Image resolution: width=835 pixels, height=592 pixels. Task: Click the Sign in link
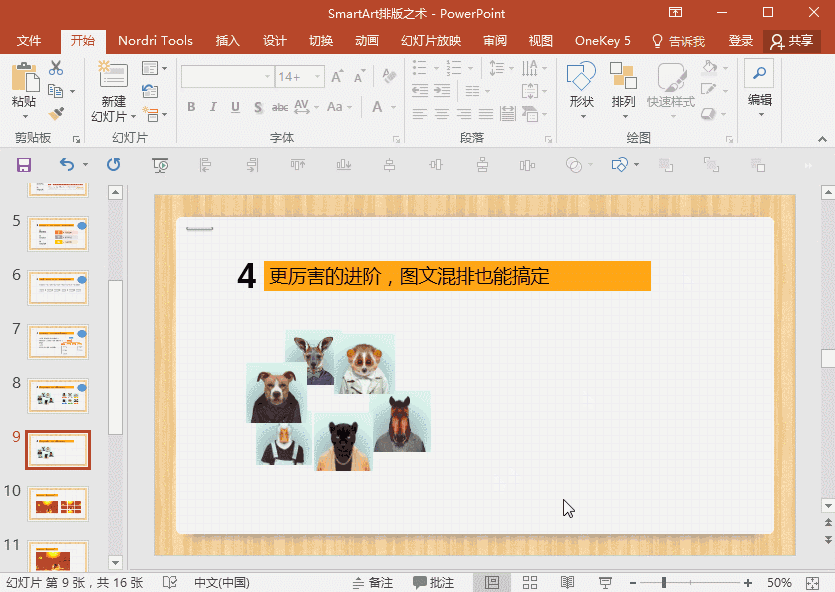click(x=741, y=41)
